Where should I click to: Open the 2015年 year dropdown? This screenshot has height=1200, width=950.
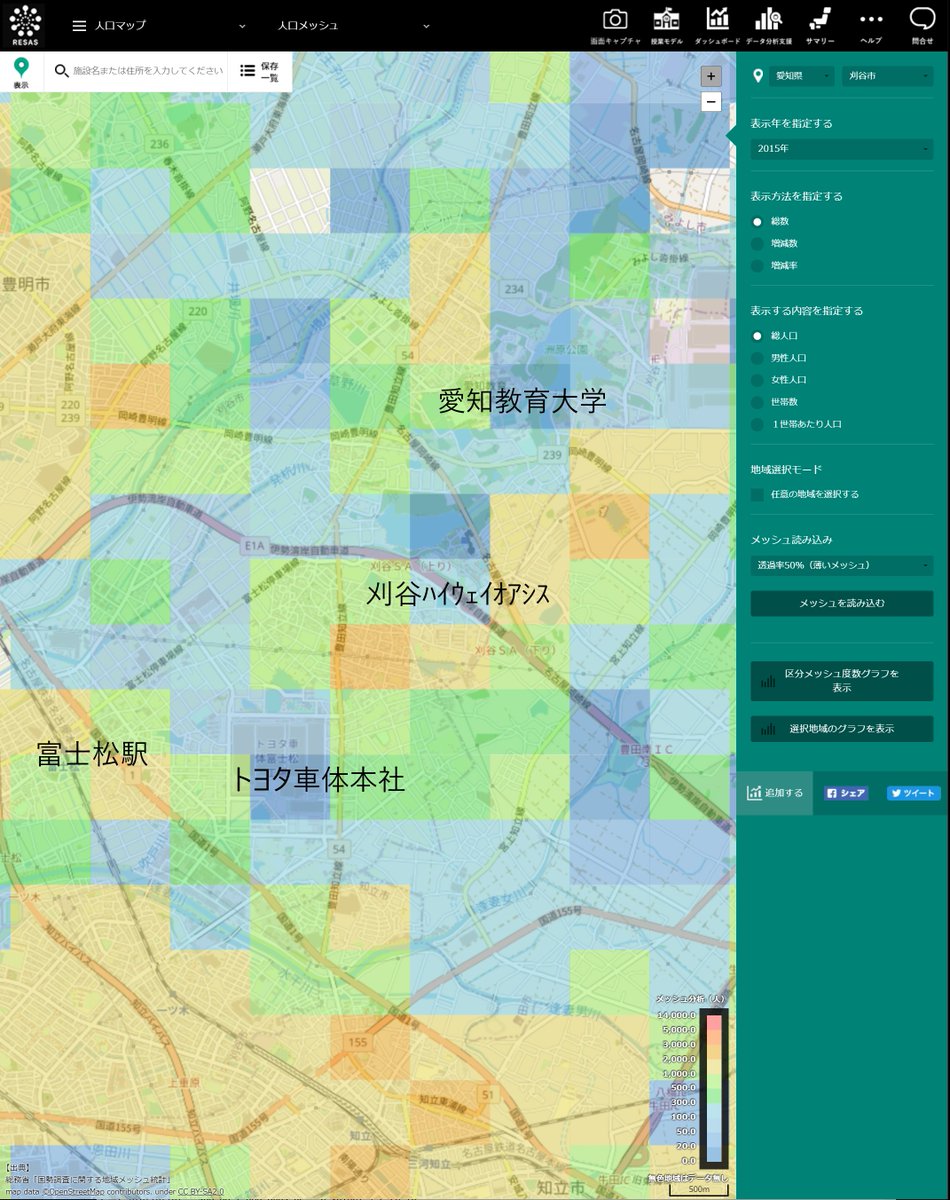coord(842,148)
